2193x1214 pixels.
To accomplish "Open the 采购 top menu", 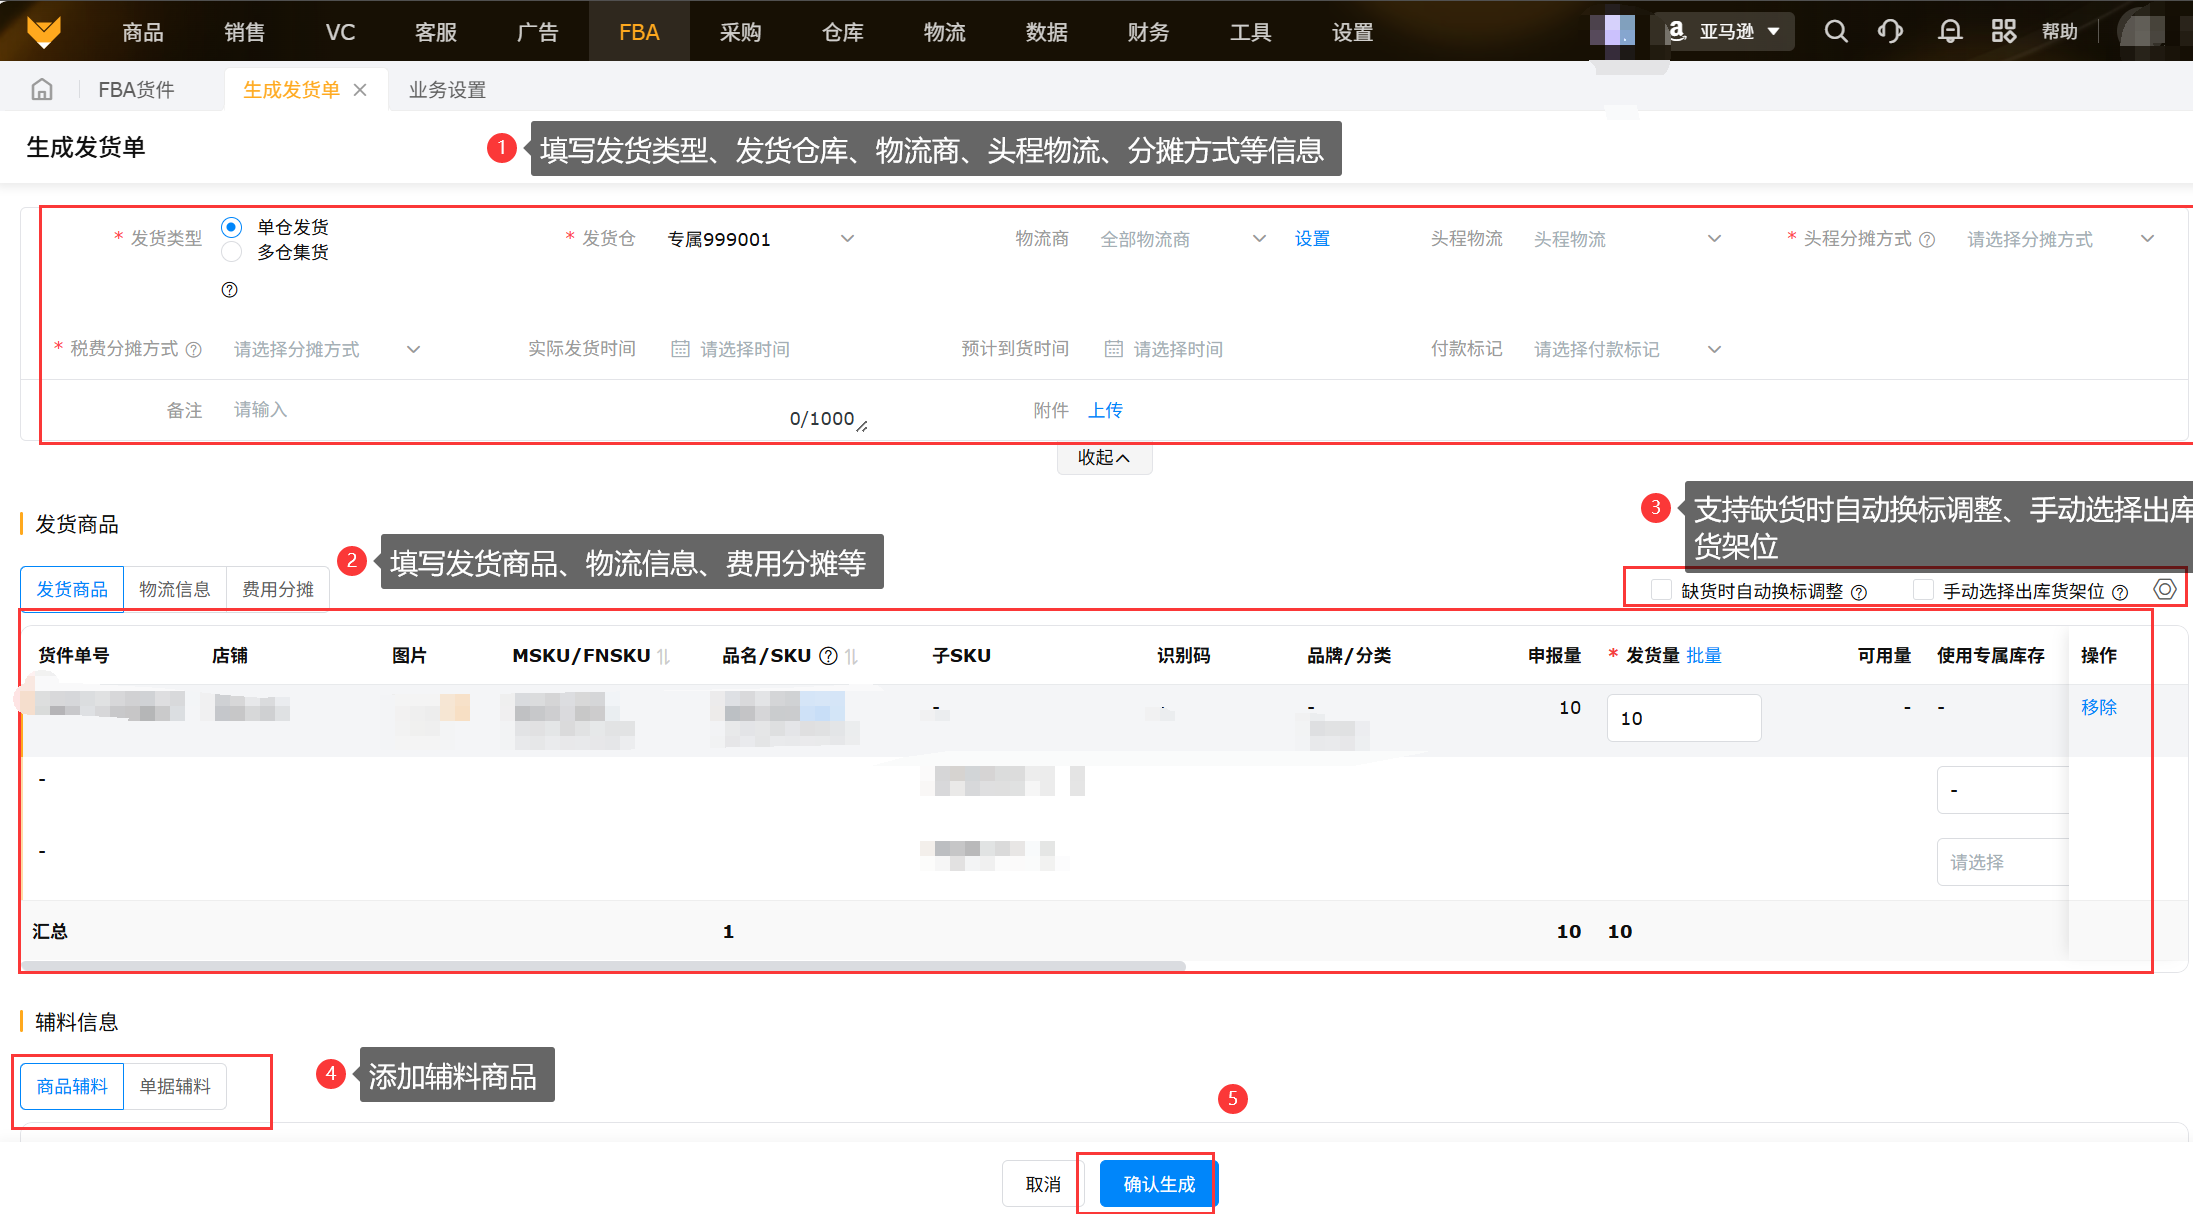I will point(740,32).
